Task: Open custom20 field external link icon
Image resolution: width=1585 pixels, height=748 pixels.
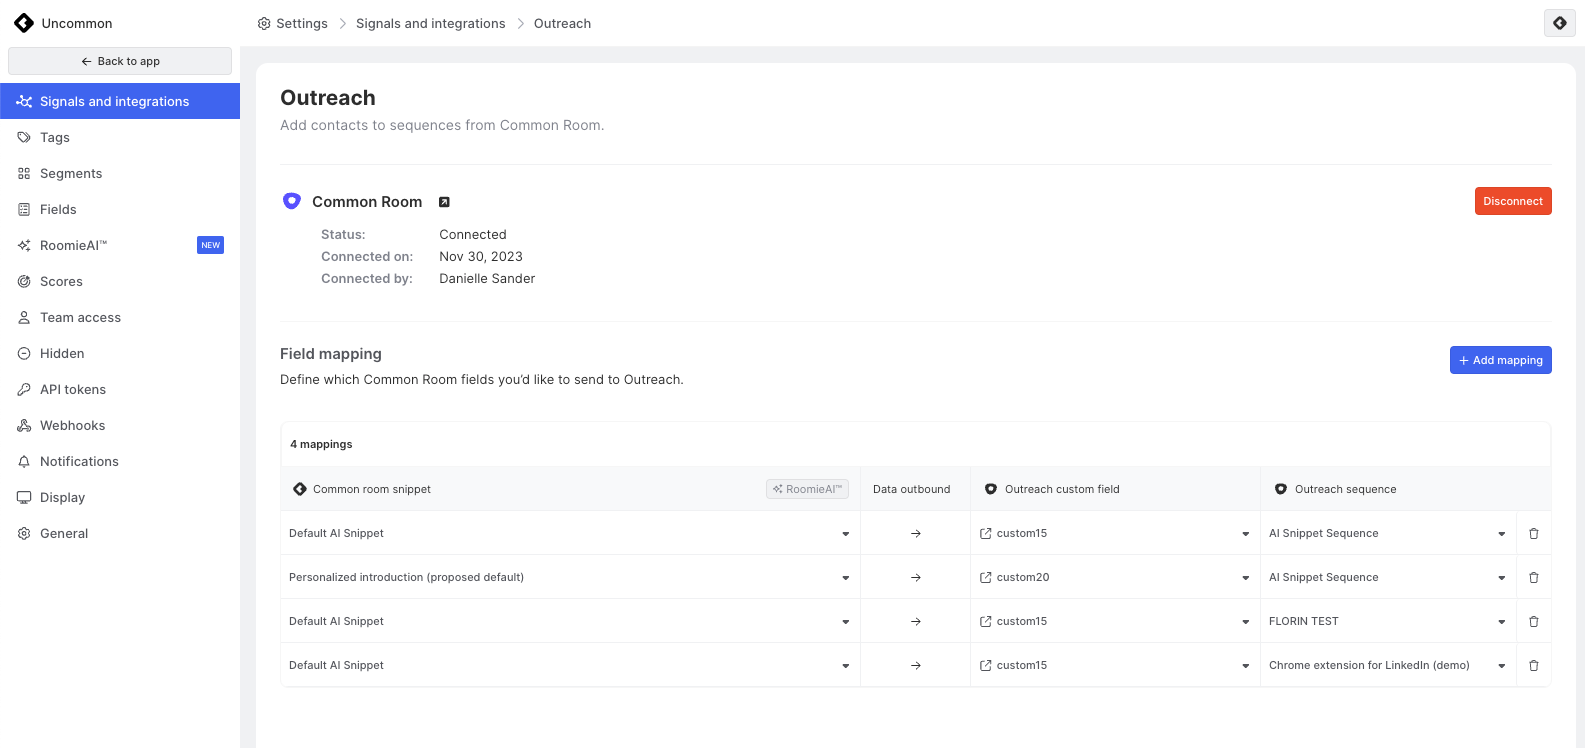Action: click(x=986, y=577)
